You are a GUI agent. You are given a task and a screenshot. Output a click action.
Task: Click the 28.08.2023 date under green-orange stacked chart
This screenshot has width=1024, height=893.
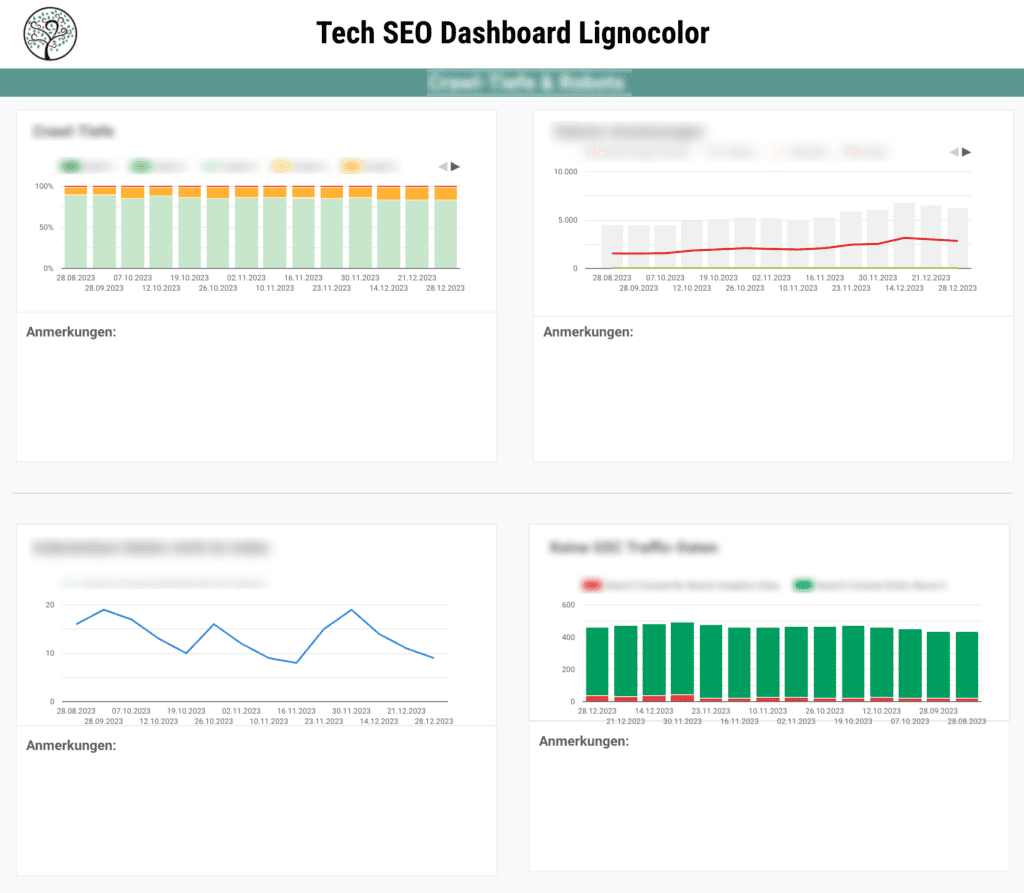point(76,278)
